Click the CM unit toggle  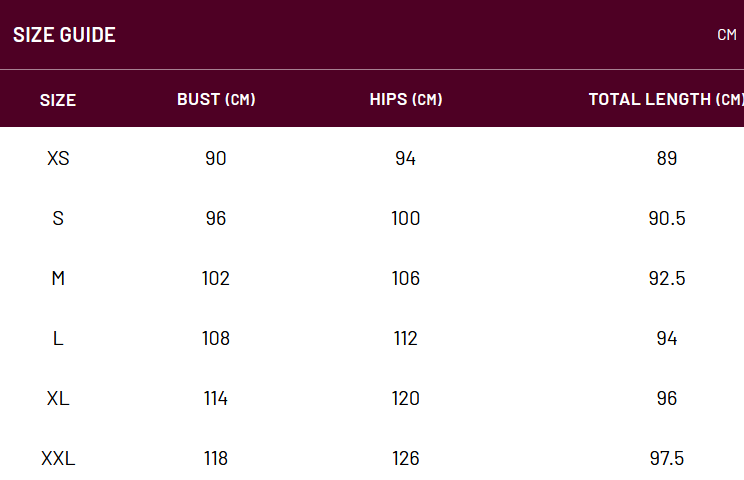coord(727,35)
